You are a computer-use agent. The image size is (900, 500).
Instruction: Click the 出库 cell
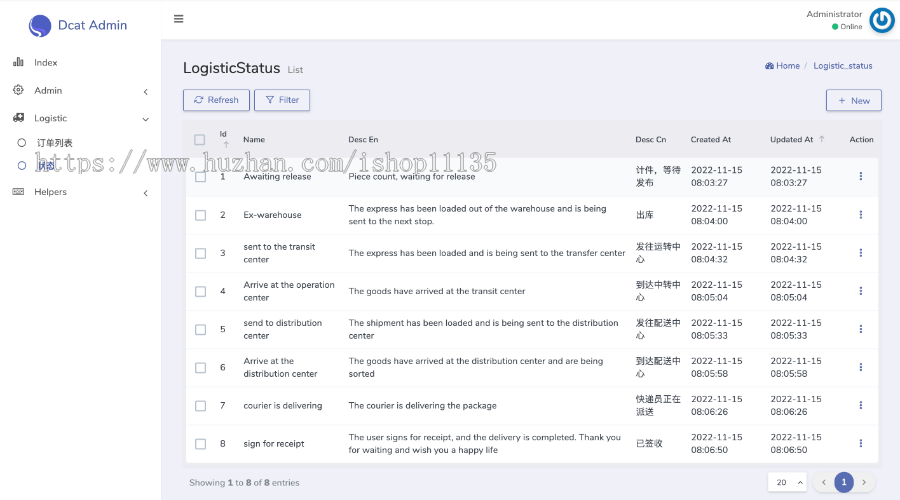(645, 215)
